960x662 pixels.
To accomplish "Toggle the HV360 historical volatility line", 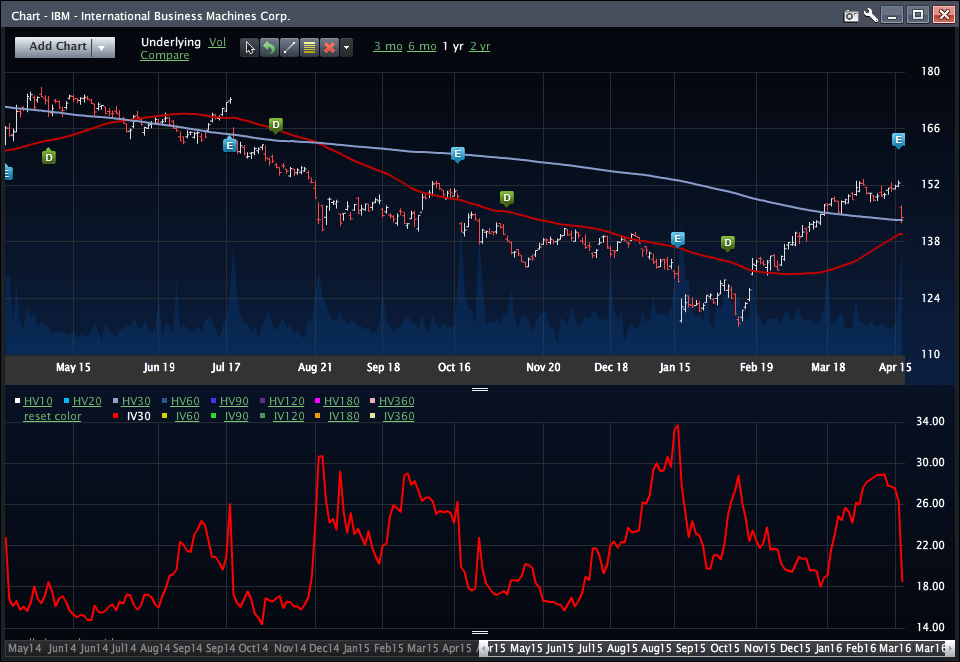I will (x=396, y=401).
